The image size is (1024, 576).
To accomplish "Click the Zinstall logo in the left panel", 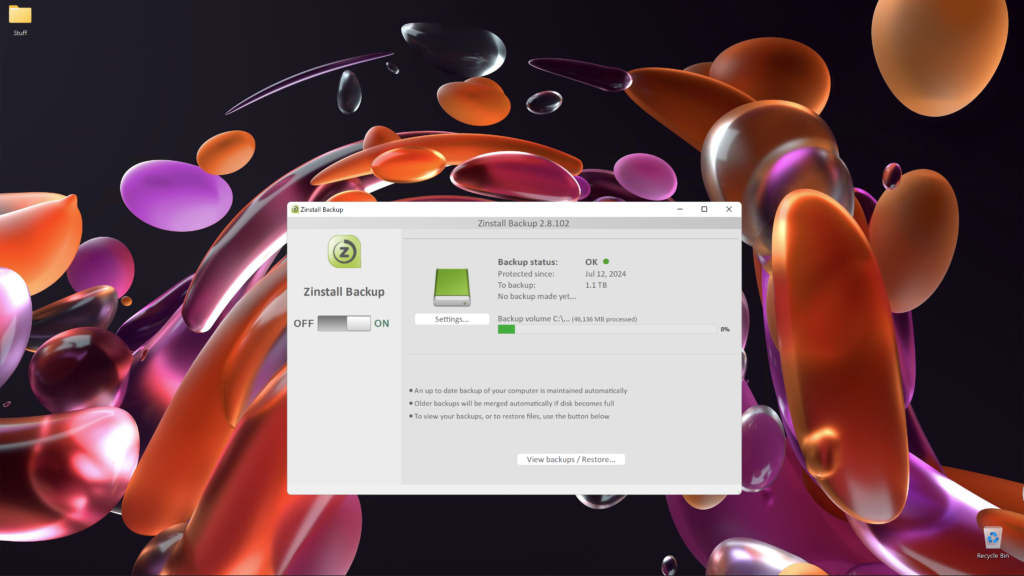I will coord(344,252).
